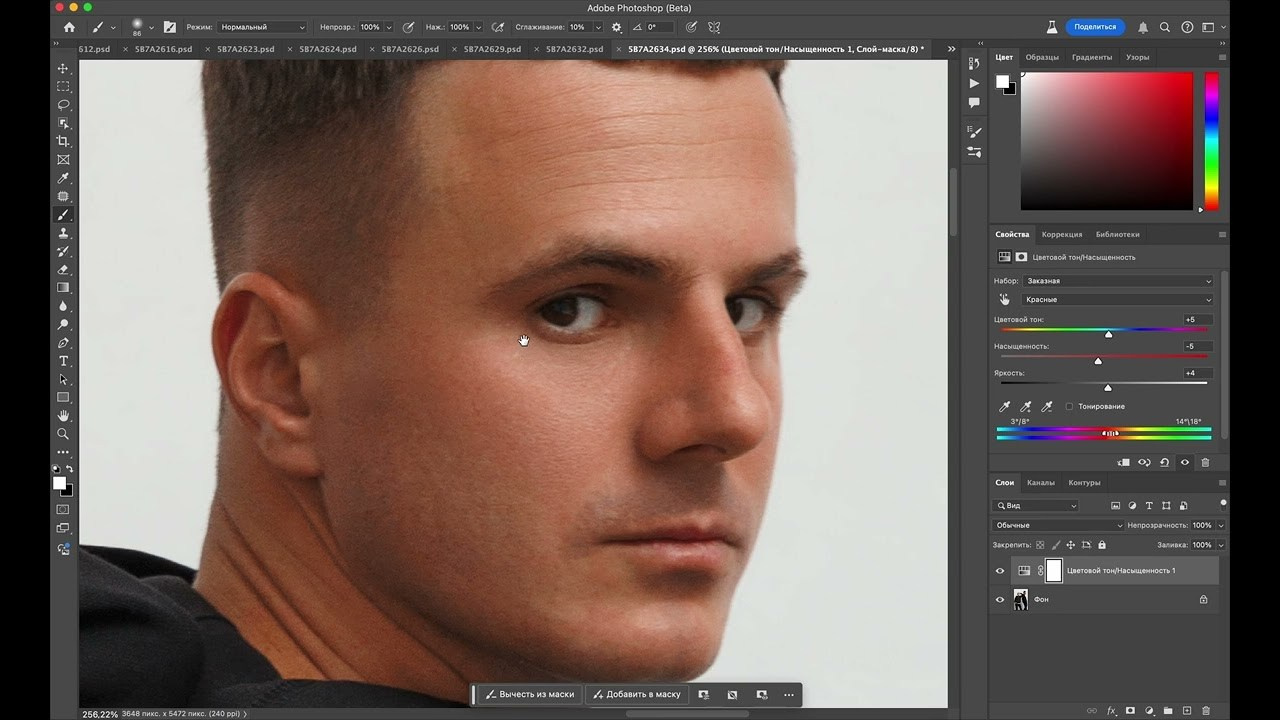The width and height of the screenshot is (1280, 720).
Task: Select the Horizontal Type tool
Action: pos(63,361)
